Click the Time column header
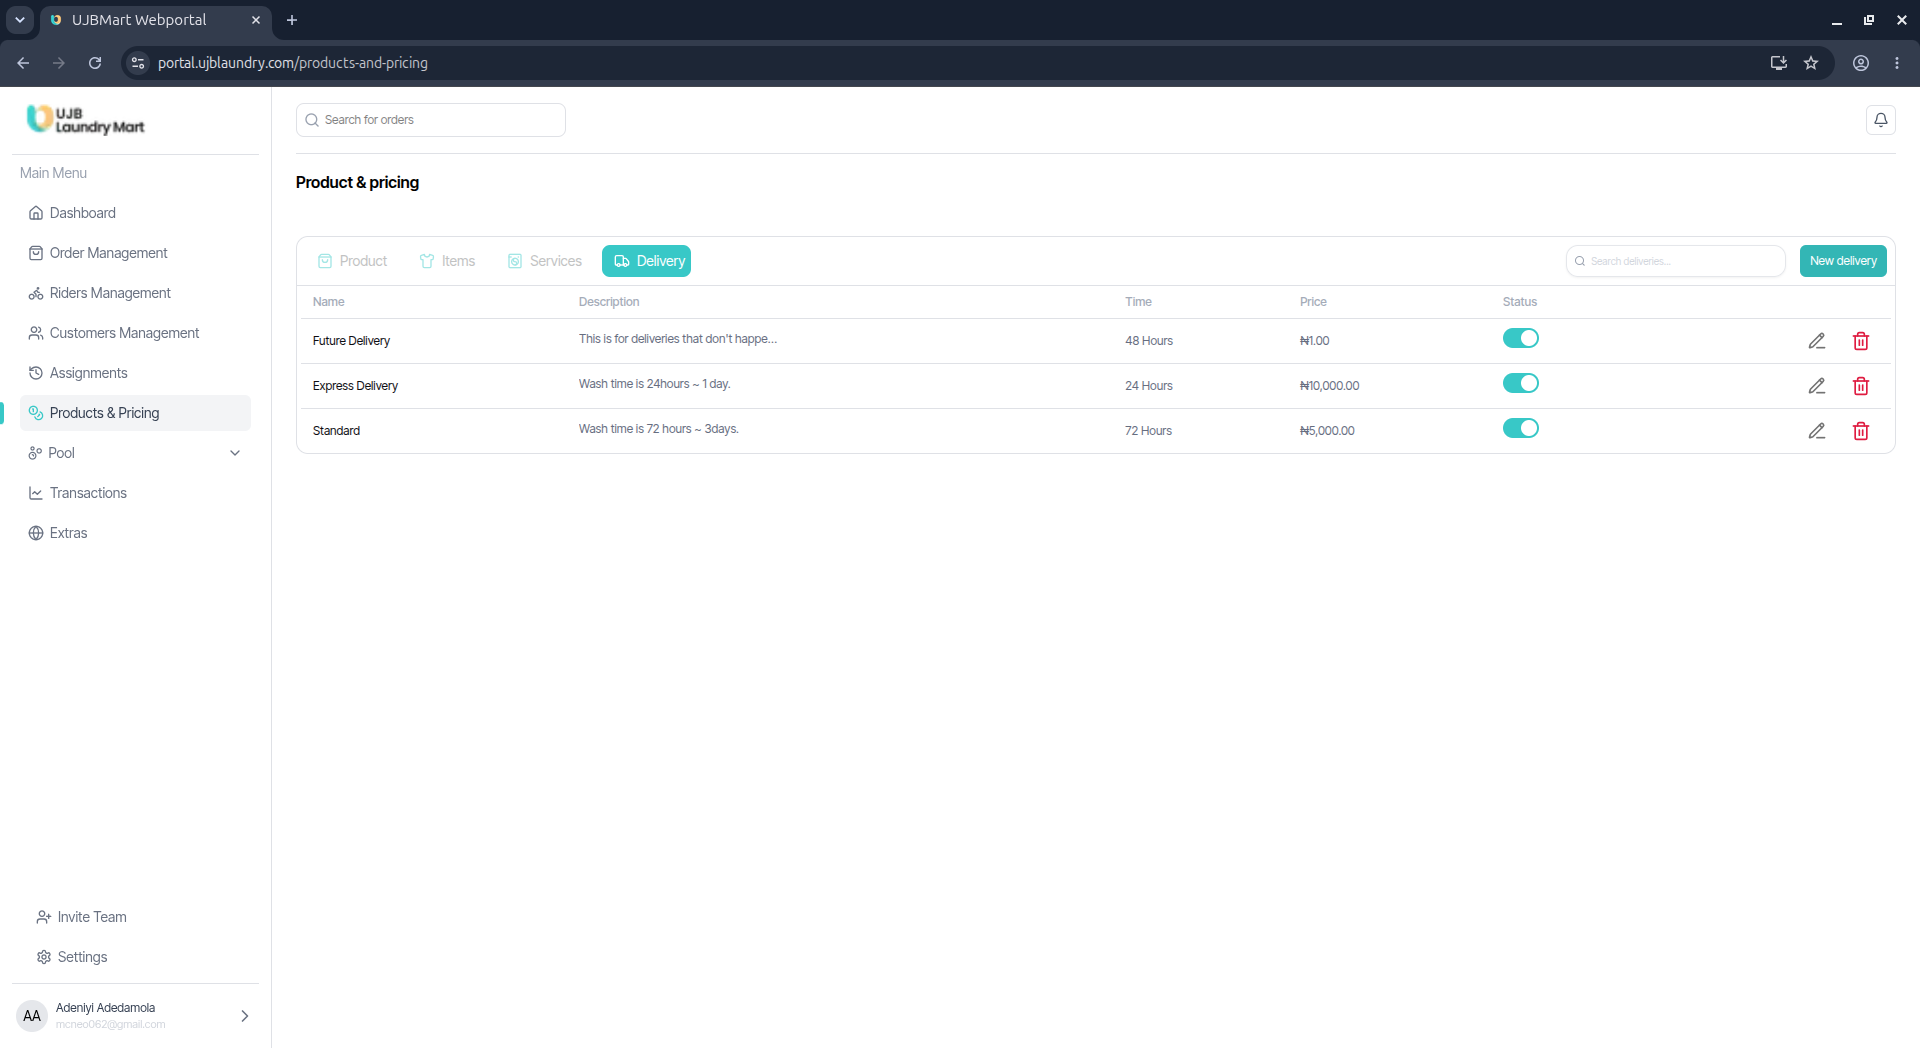1920x1048 pixels. 1138,302
